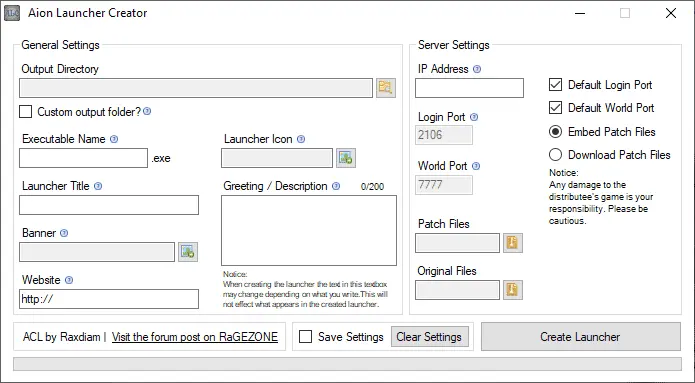Viewport: 695px width, 383px height.
Task: Click the IP Address input box
Action: 469,88
